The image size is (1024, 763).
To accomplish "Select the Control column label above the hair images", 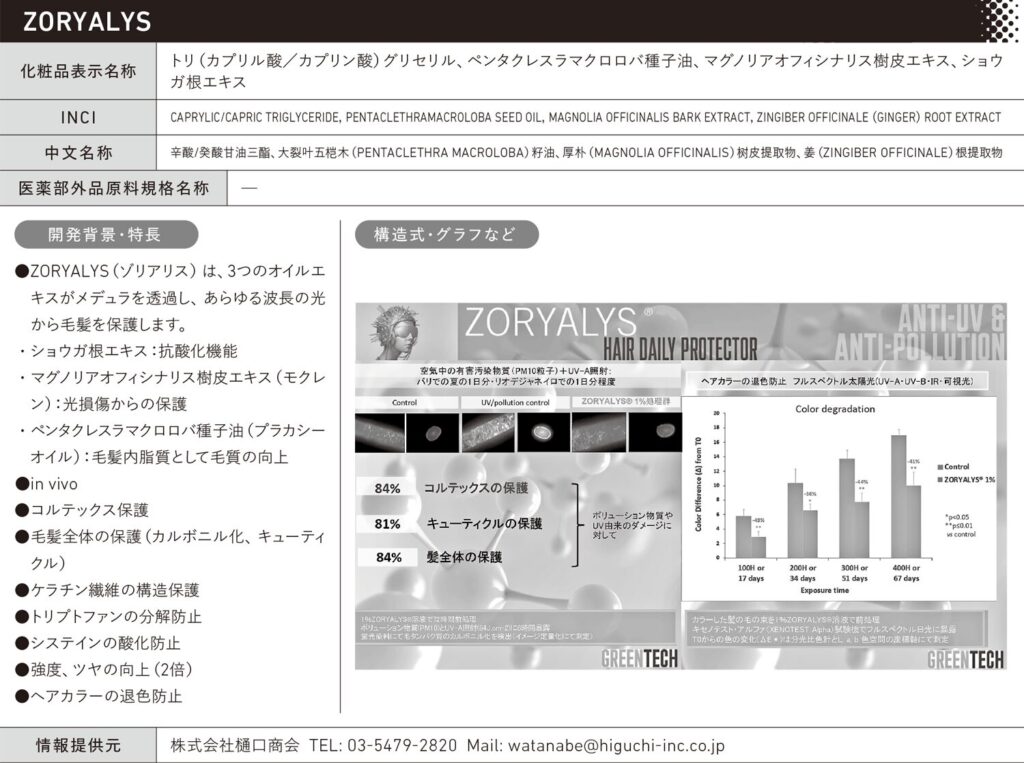I will (404, 402).
